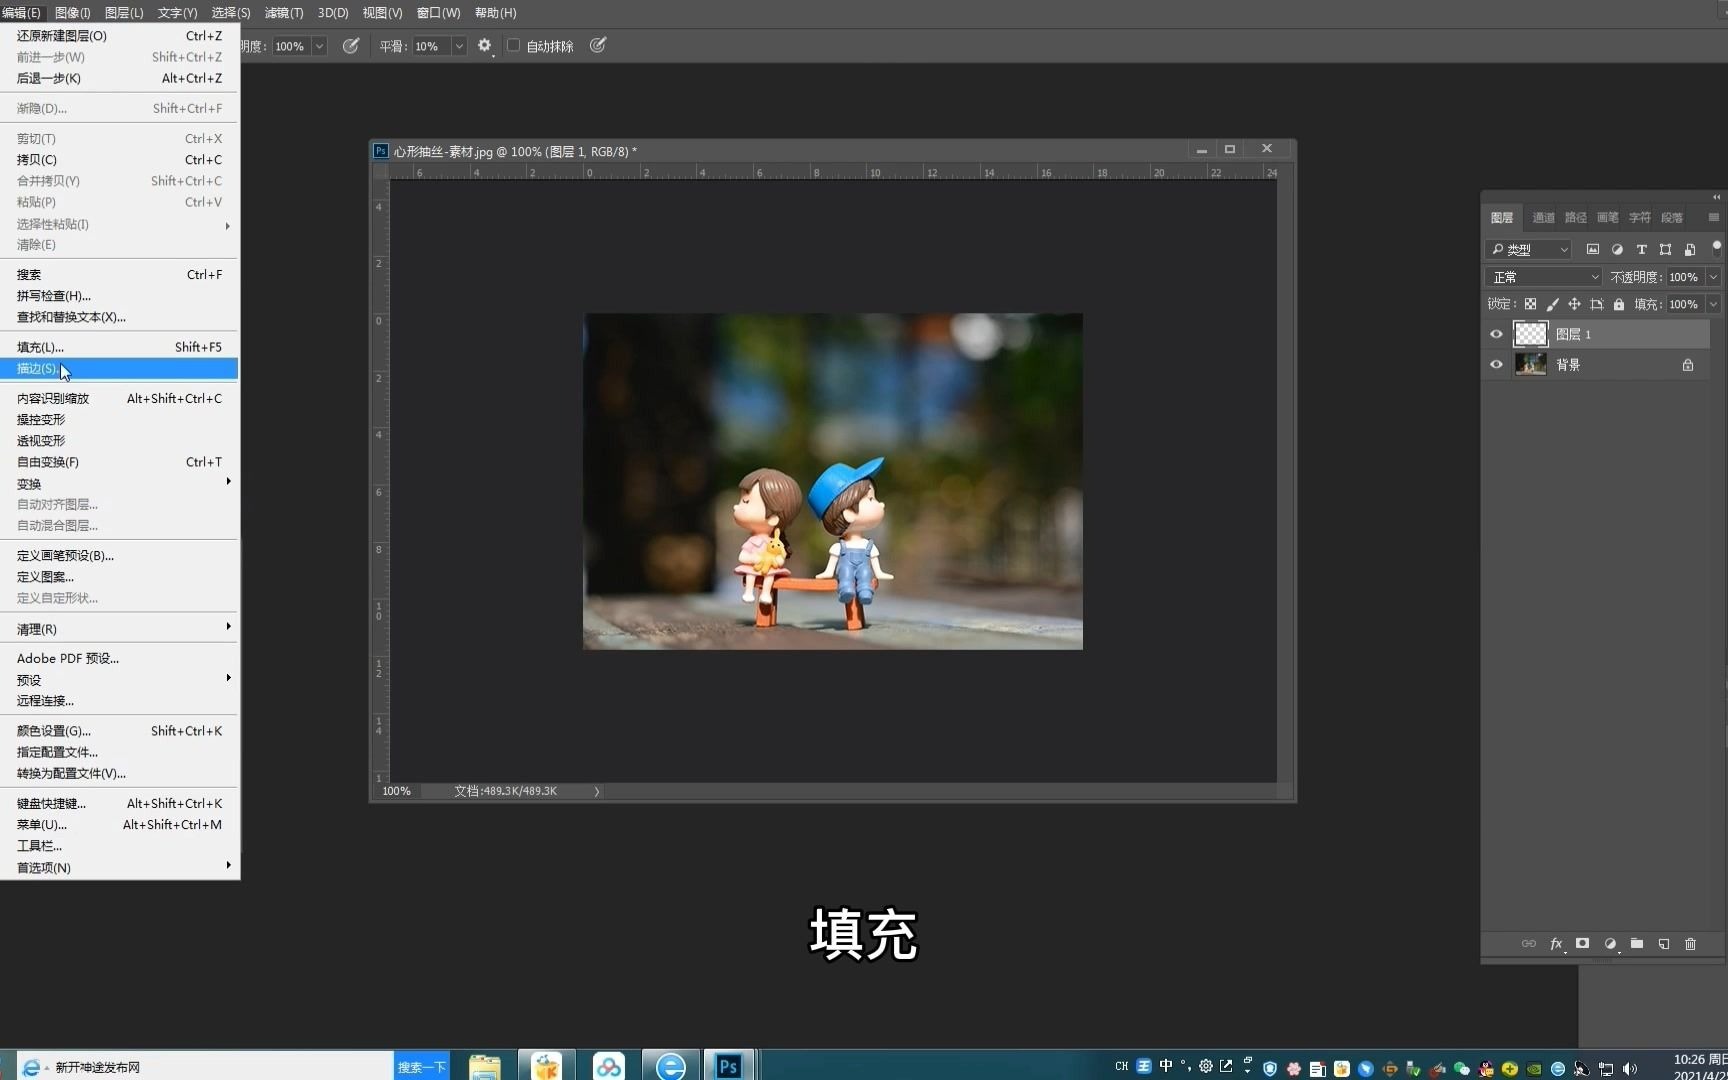This screenshot has height=1080, width=1728.
Task: Choose 描边(S) from Edit menu
Action: (x=119, y=368)
